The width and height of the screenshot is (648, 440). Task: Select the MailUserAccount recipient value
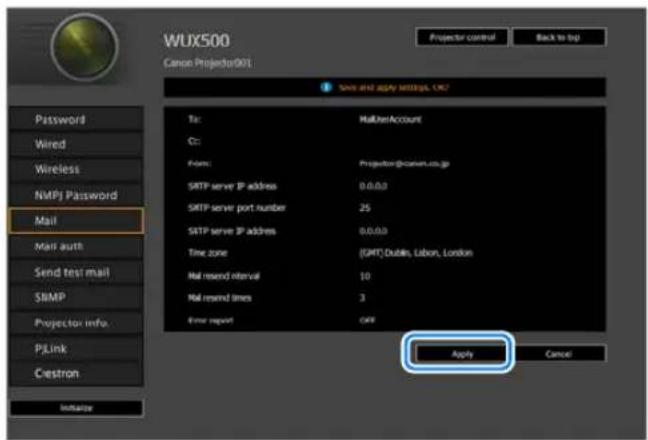[390, 119]
